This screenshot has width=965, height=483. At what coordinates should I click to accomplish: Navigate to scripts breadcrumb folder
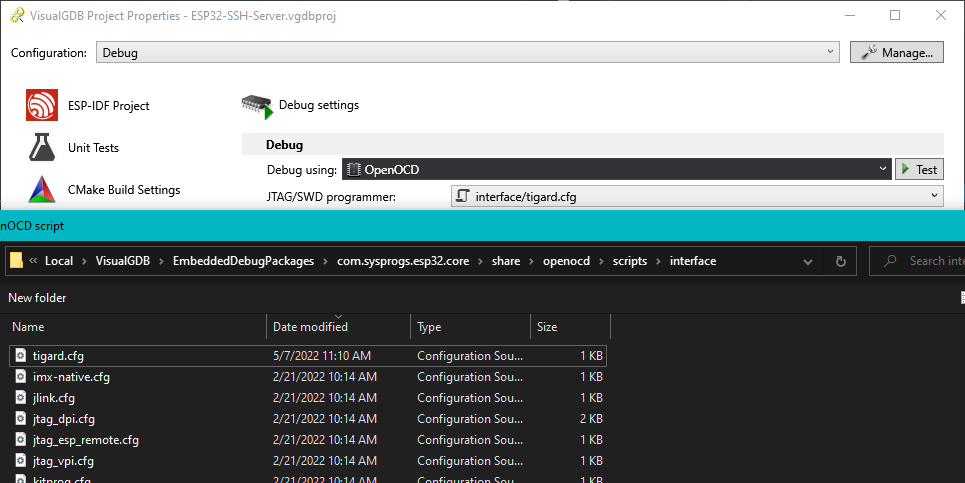pyautogui.click(x=630, y=261)
